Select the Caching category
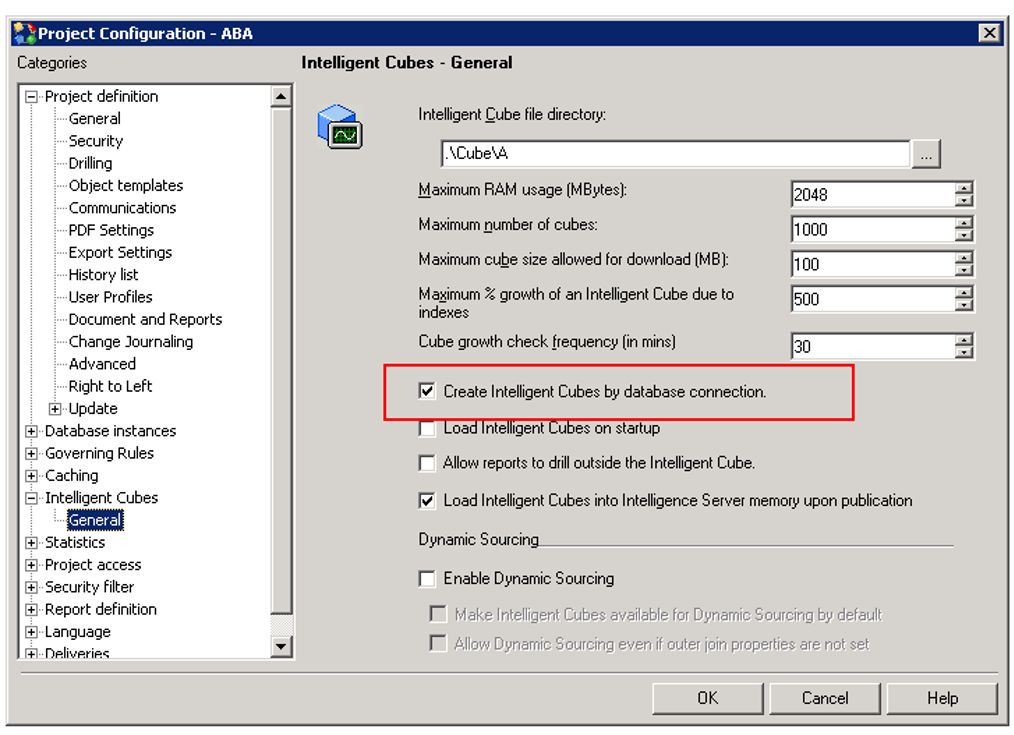 point(71,475)
